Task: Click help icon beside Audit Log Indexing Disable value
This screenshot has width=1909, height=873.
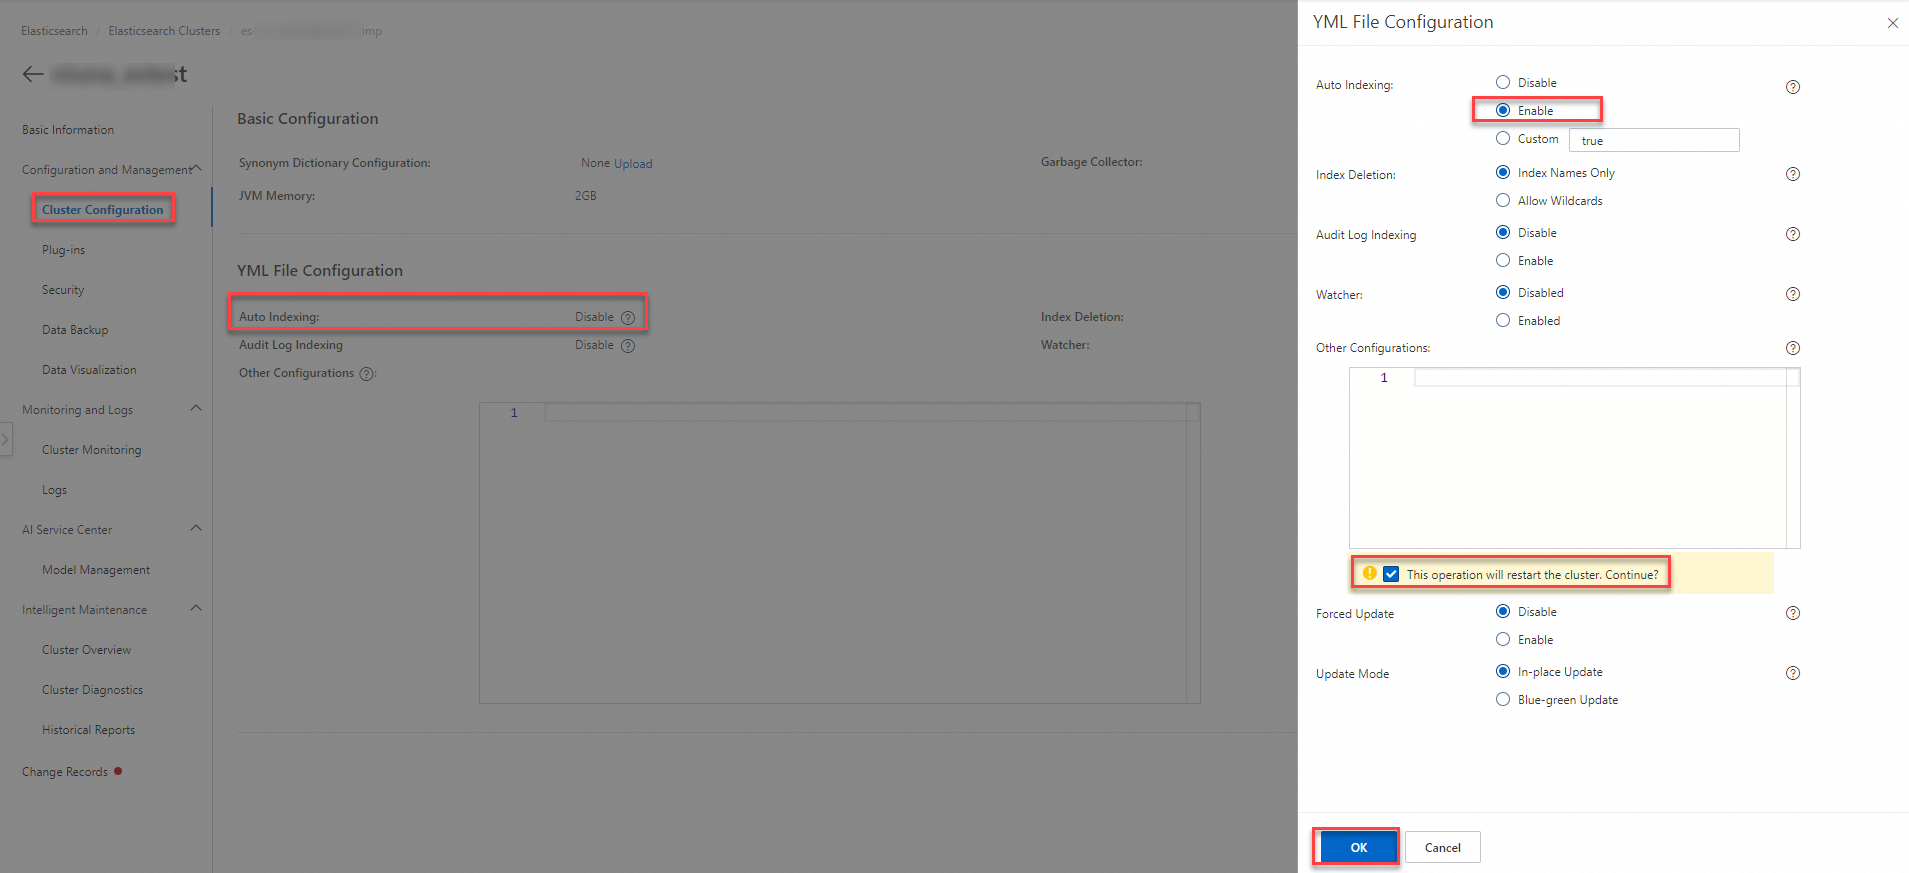Action: (628, 346)
